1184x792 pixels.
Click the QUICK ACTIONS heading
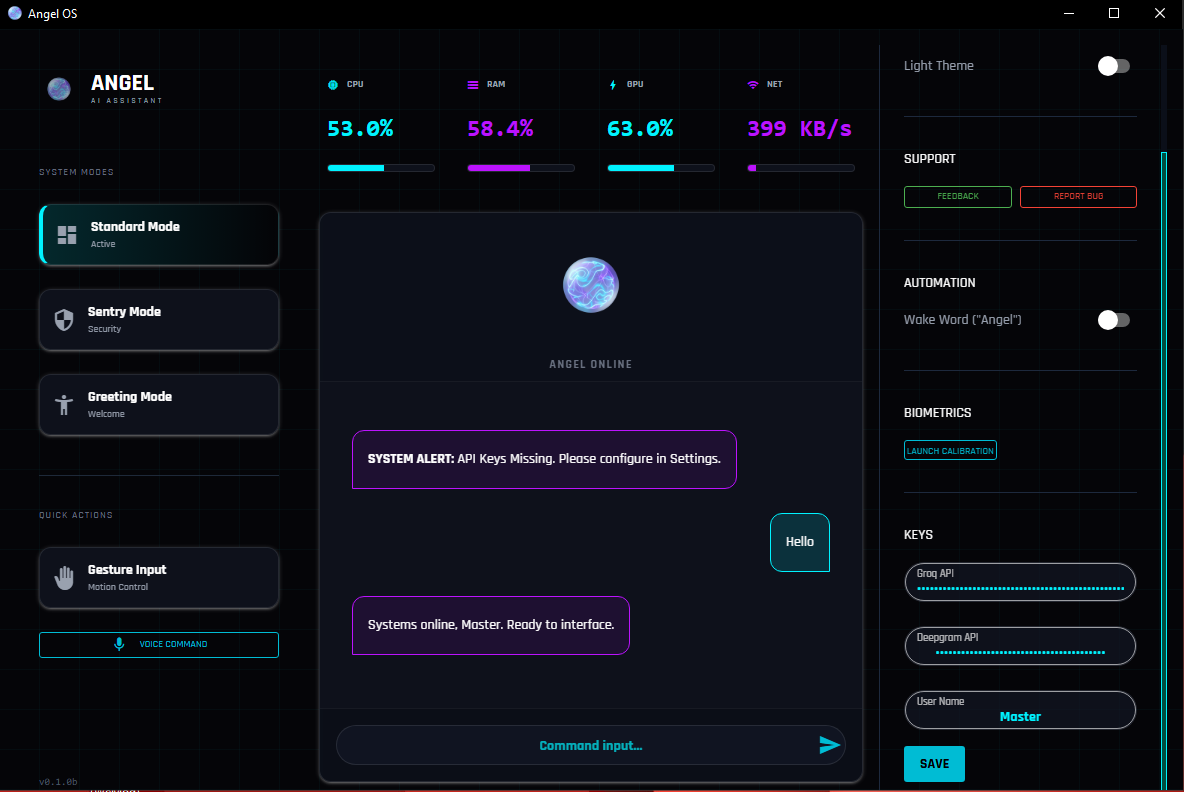tap(76, 515)
